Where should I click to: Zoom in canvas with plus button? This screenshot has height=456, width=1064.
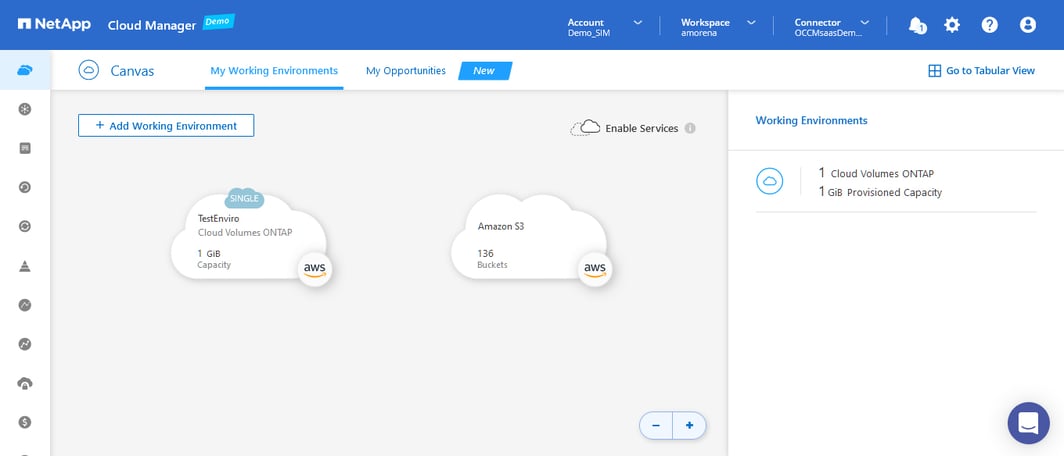pyautogui.click(x=689, y=426)
